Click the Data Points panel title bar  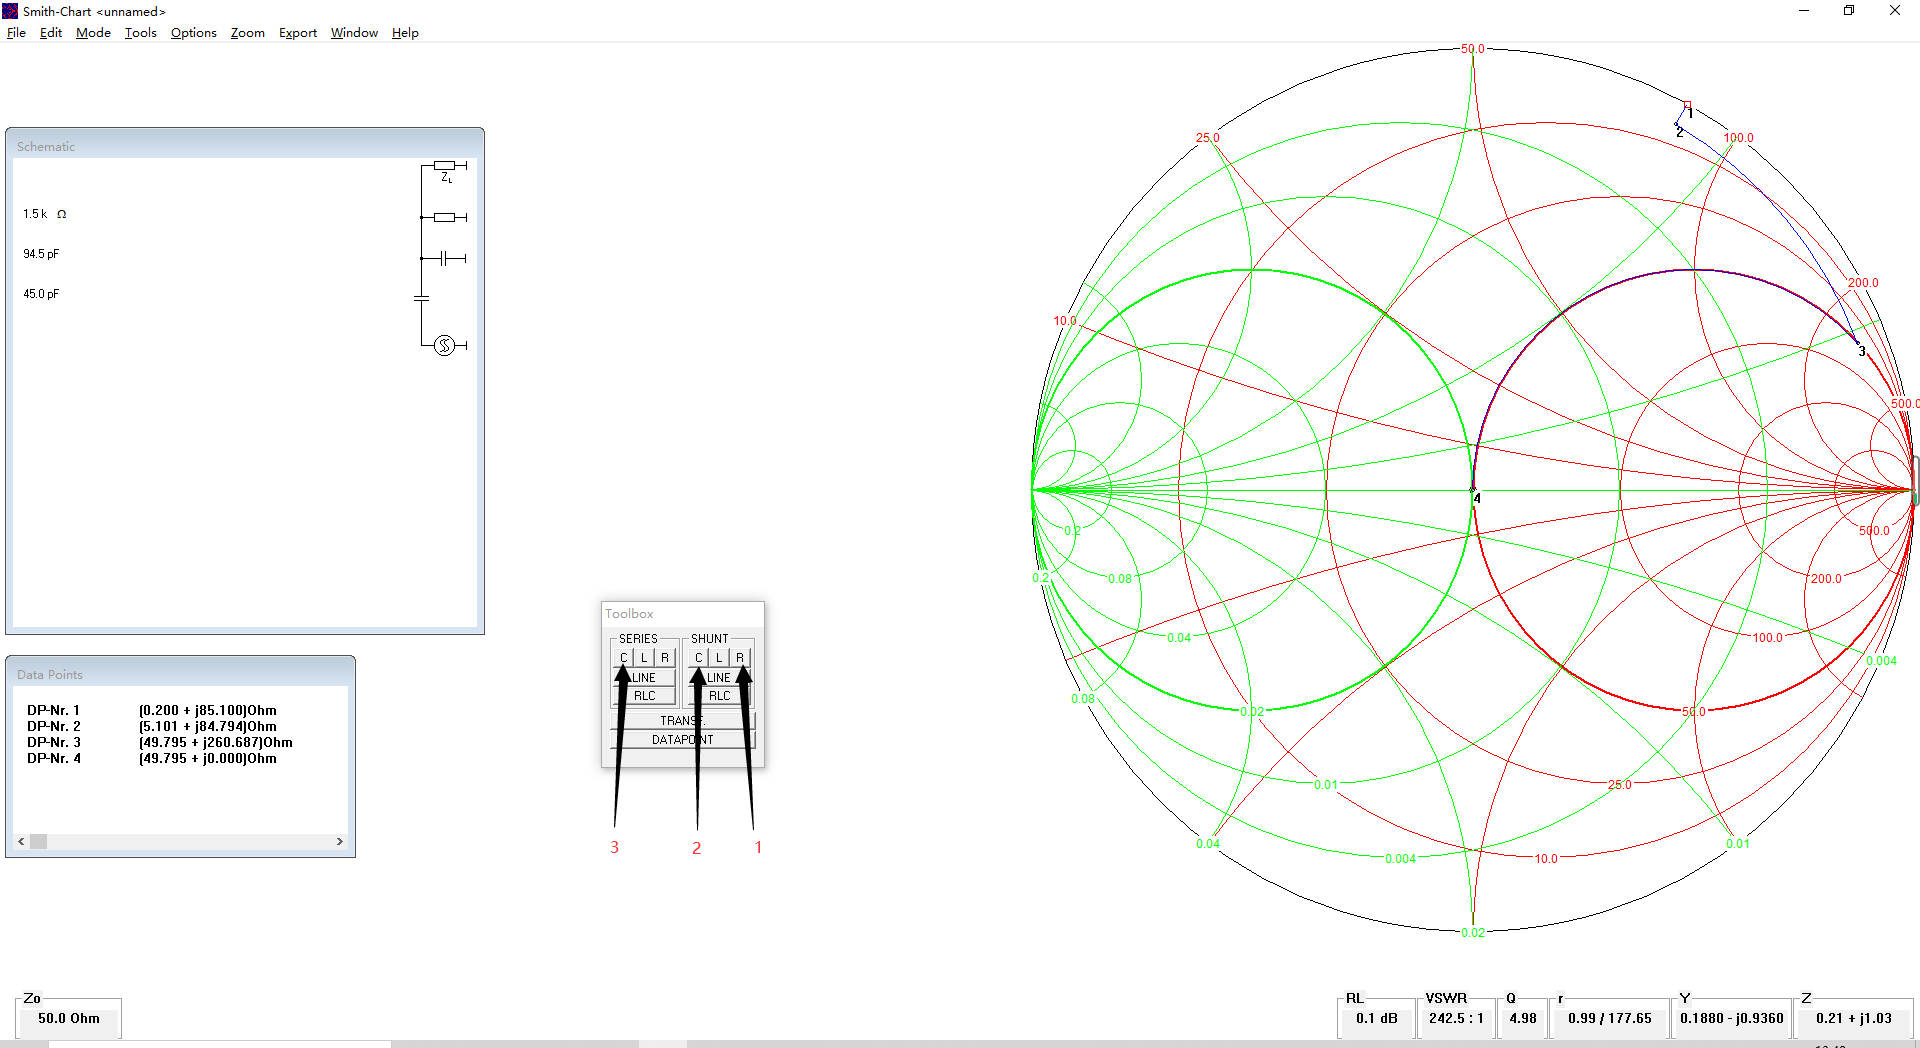[x=180, y=674]
